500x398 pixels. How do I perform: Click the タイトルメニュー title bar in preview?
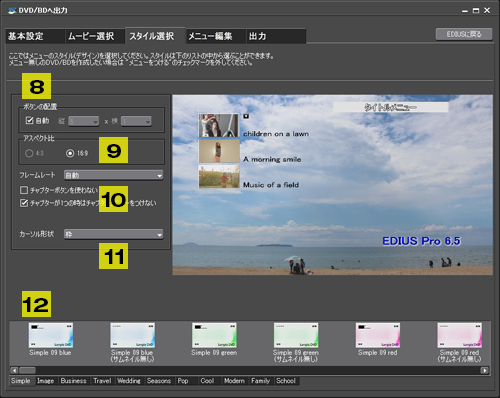point(390,107)
